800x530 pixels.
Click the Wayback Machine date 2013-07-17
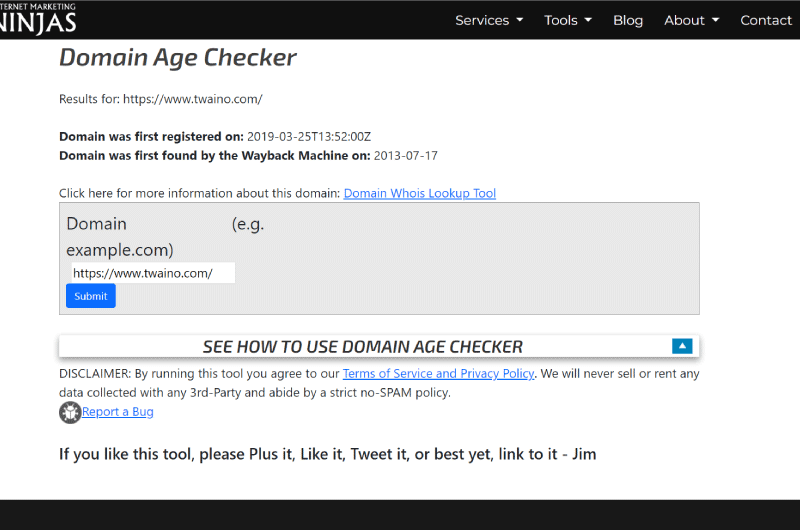click(x=406, y=156)
